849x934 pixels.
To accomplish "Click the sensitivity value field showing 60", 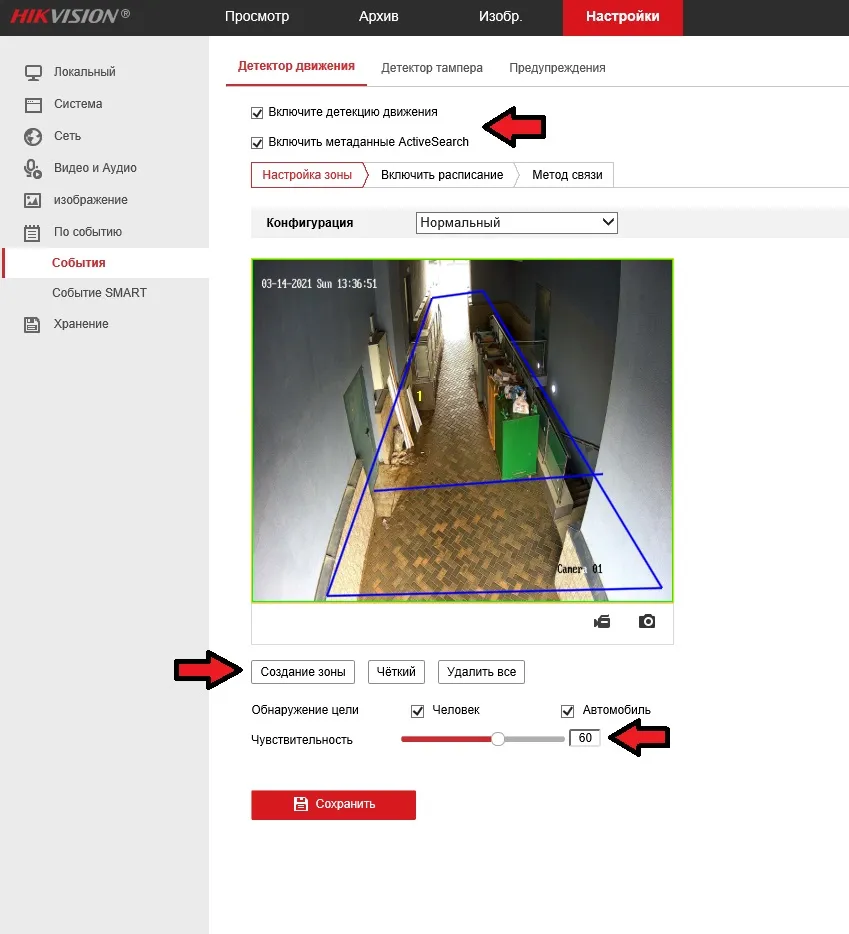I will tap(585, 738).
